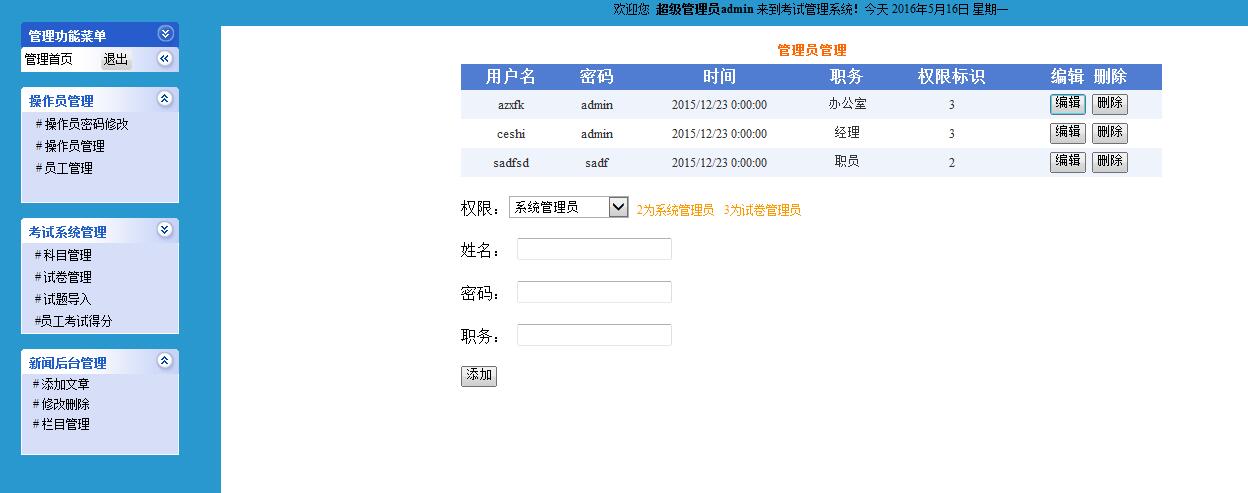This screenshot has height=493, width=1248.
Task: Click the 用户名 column header
Action: pos(511,77)
